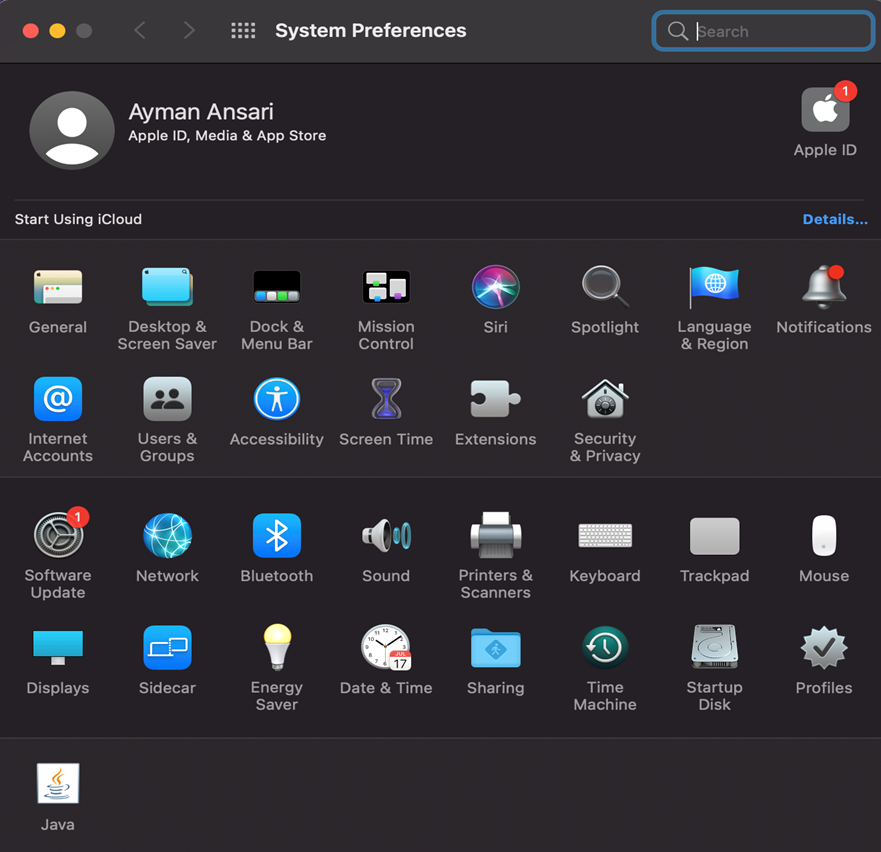This screenshot has width=881, height=852.
Task: Open the Sidecar preferences pane
Action: click(167, 648)
